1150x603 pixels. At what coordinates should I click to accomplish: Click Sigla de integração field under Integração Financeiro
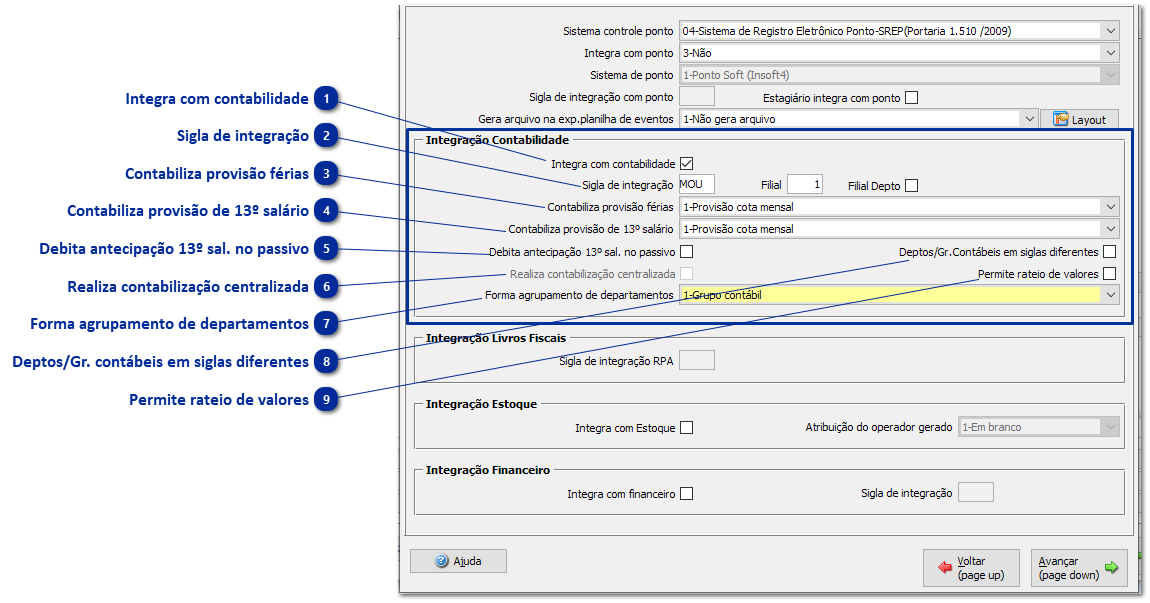[976, 492]
